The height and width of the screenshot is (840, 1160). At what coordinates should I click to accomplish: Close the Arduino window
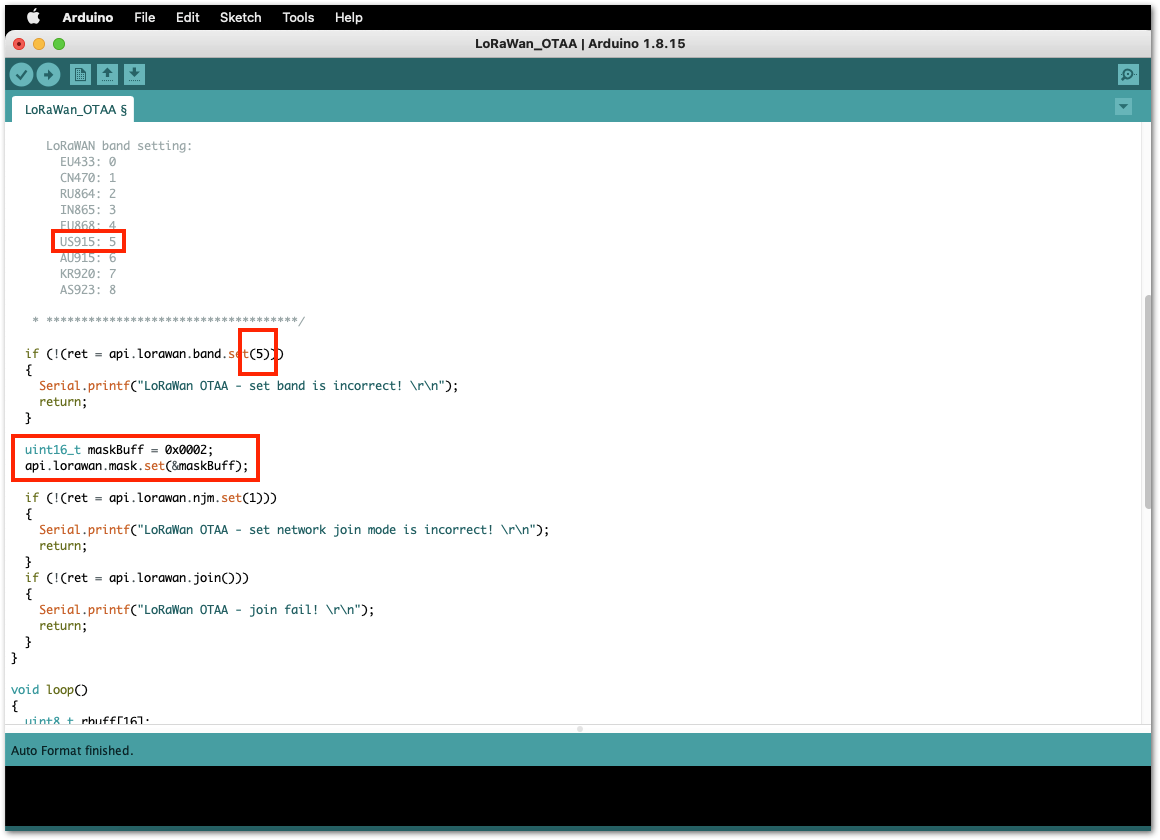point(19,44)
